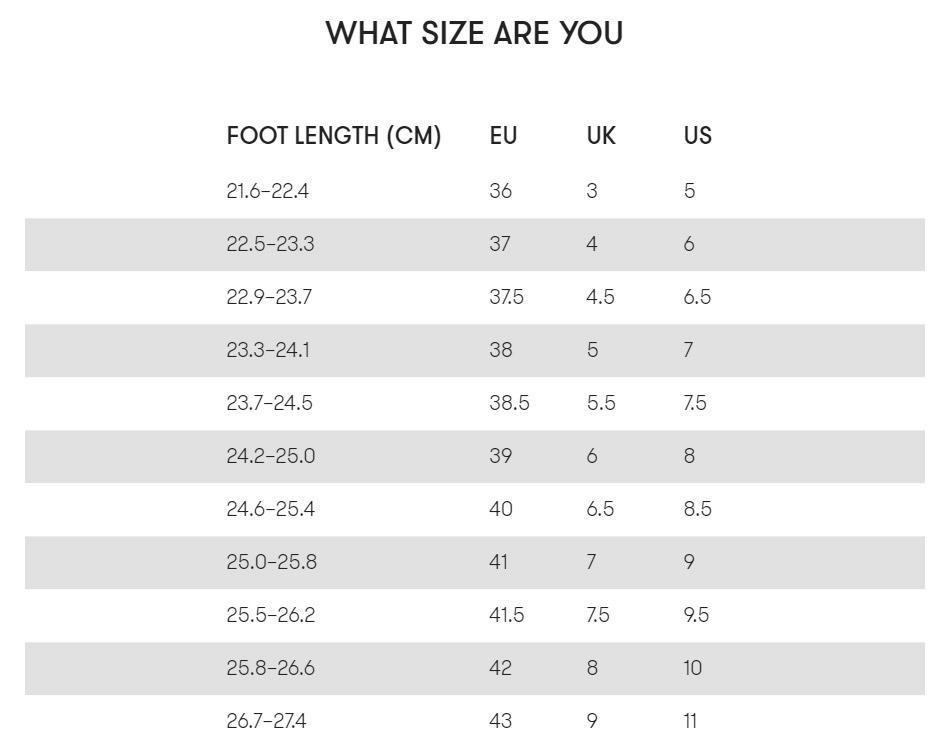Select EU size 37 cell
The image size is (937, 754).
(500, 244)
